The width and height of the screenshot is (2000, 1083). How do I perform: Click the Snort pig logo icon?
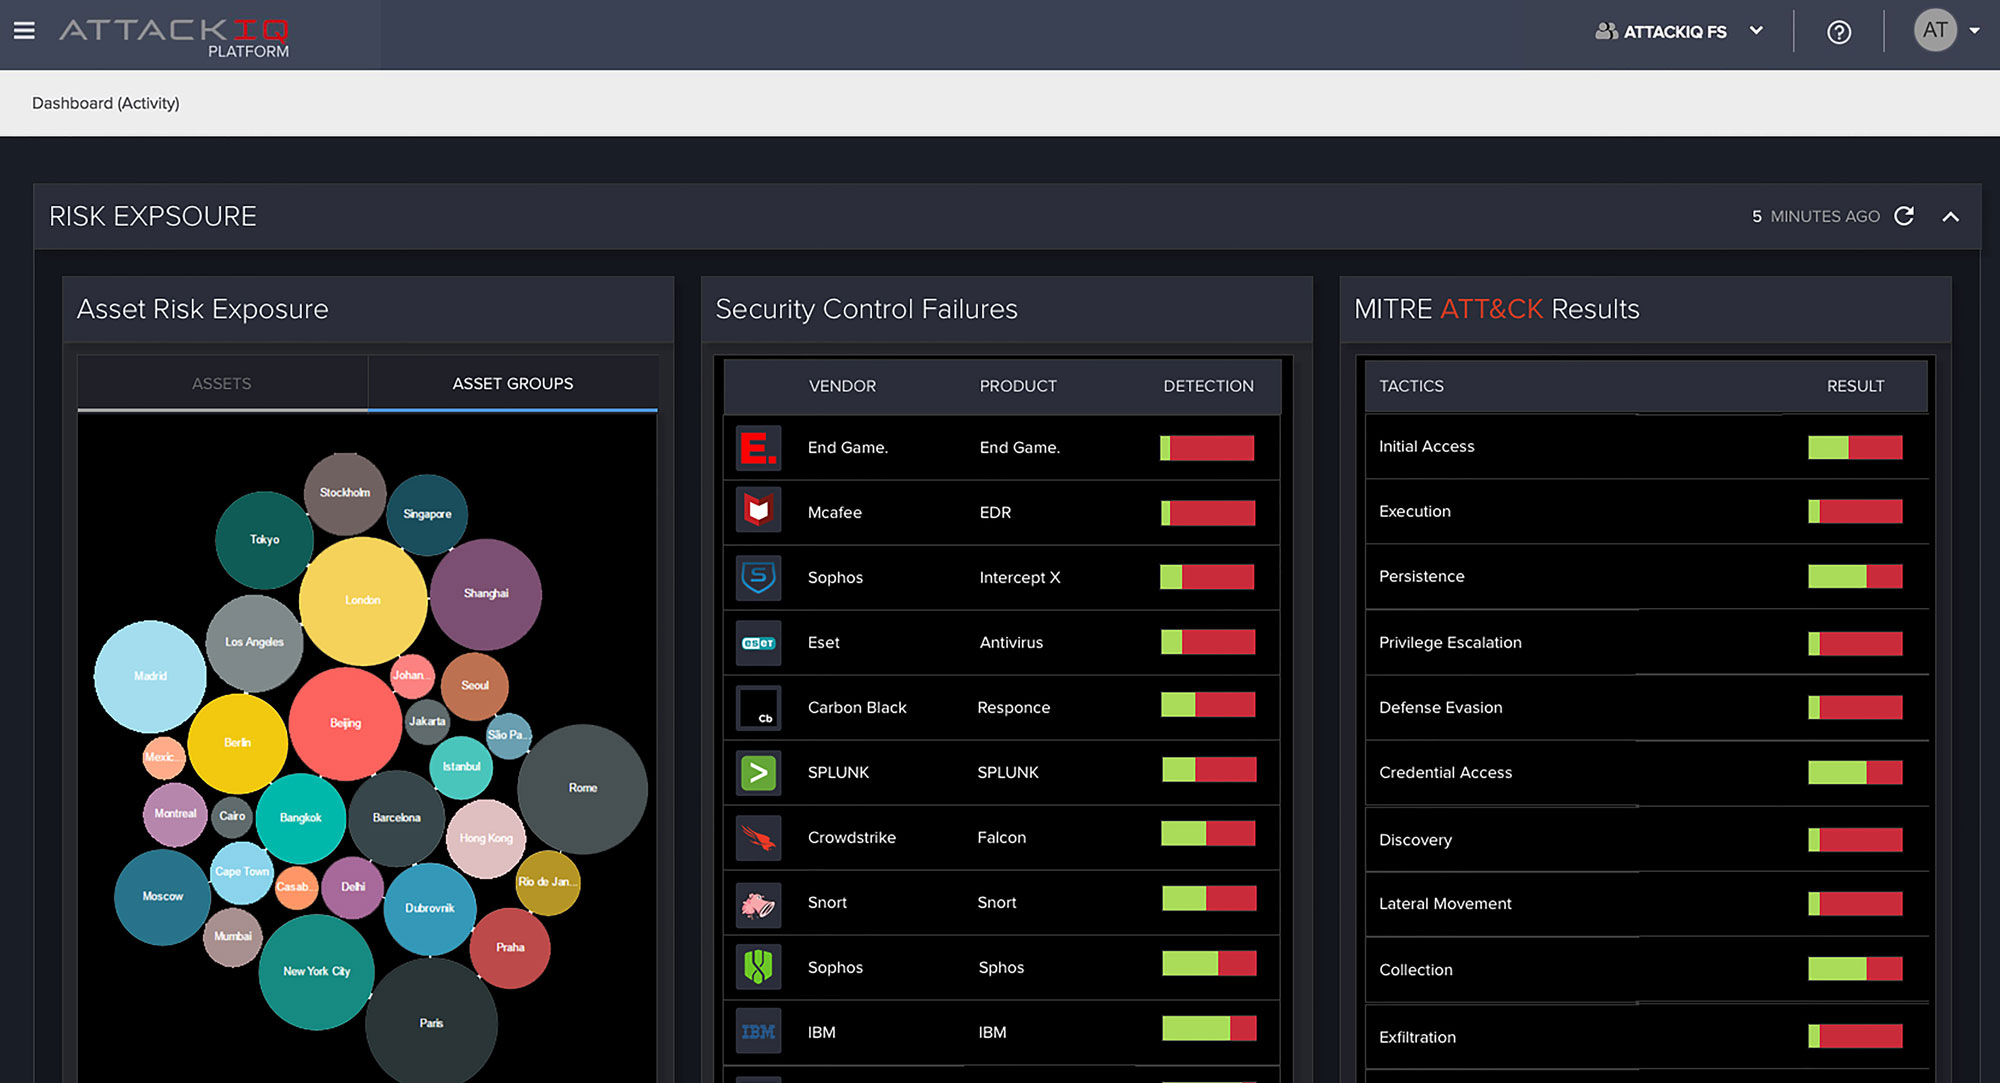click(x=758, y=901)
